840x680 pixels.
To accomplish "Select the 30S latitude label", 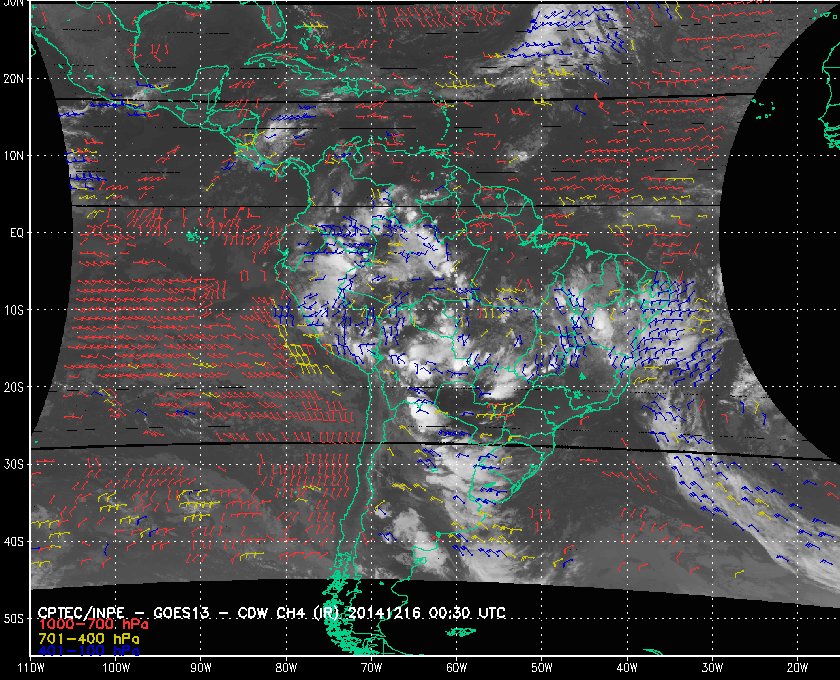I will click(x=14, y=465).
